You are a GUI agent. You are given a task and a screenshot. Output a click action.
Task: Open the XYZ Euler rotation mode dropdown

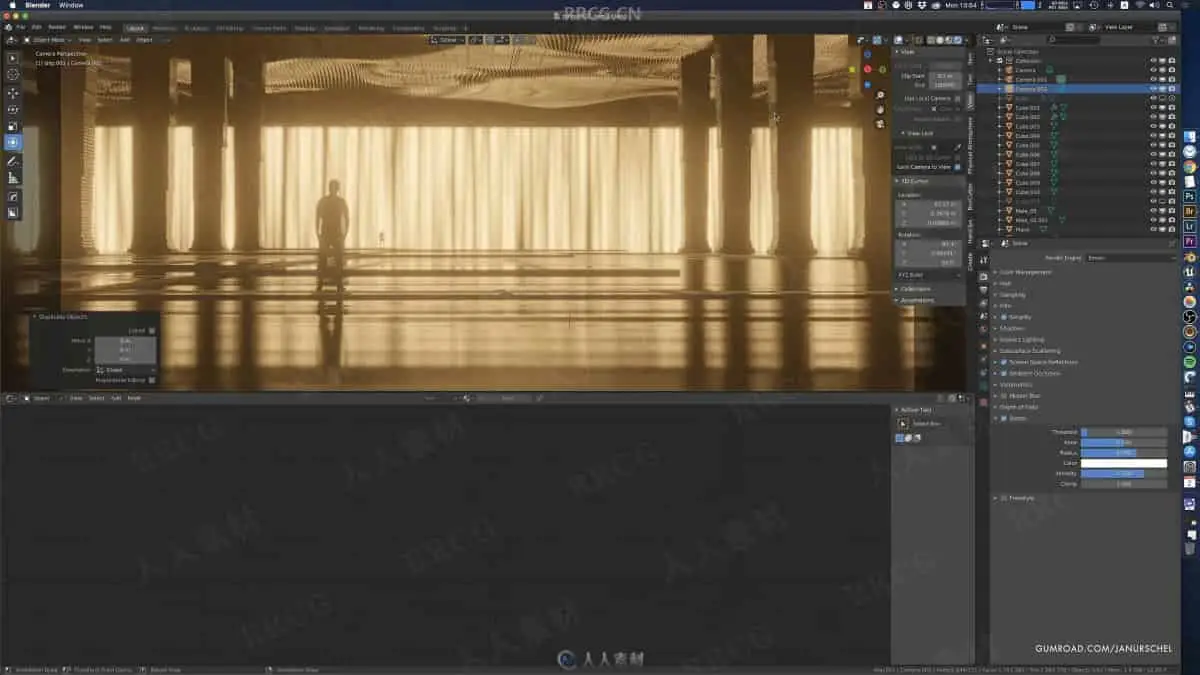click(x=929, y=275)
